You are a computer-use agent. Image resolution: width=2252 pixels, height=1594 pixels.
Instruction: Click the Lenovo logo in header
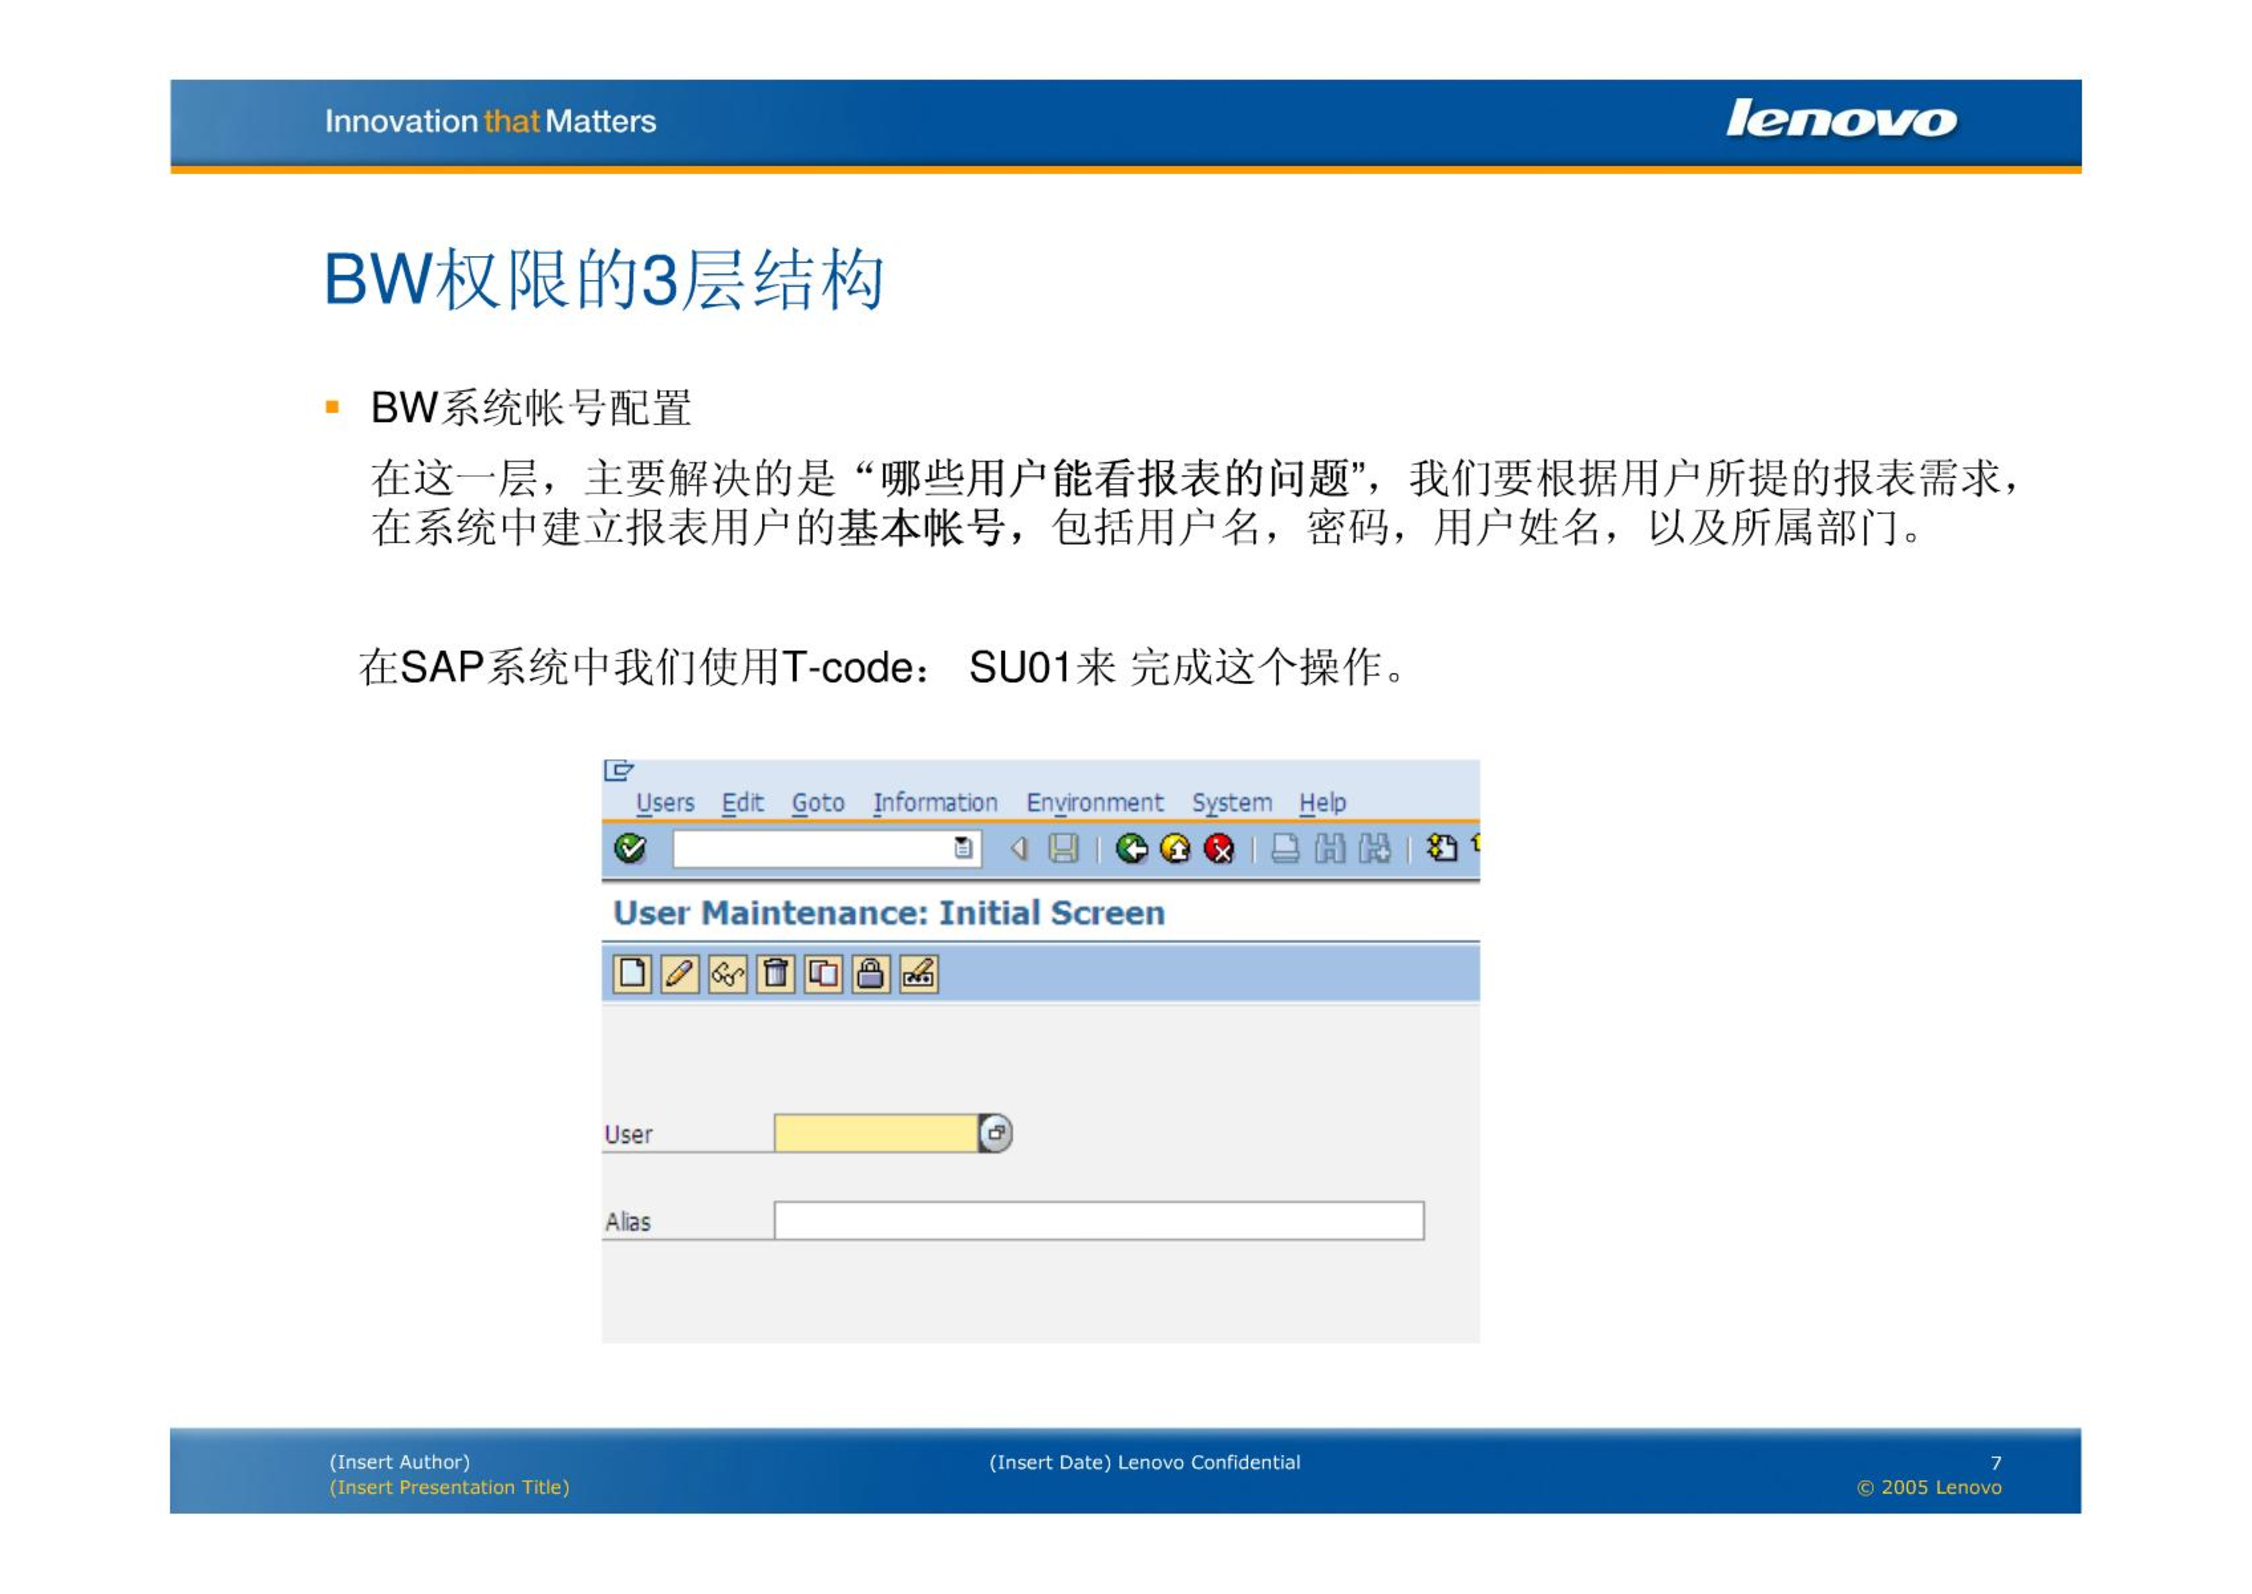coord(1841,119)
